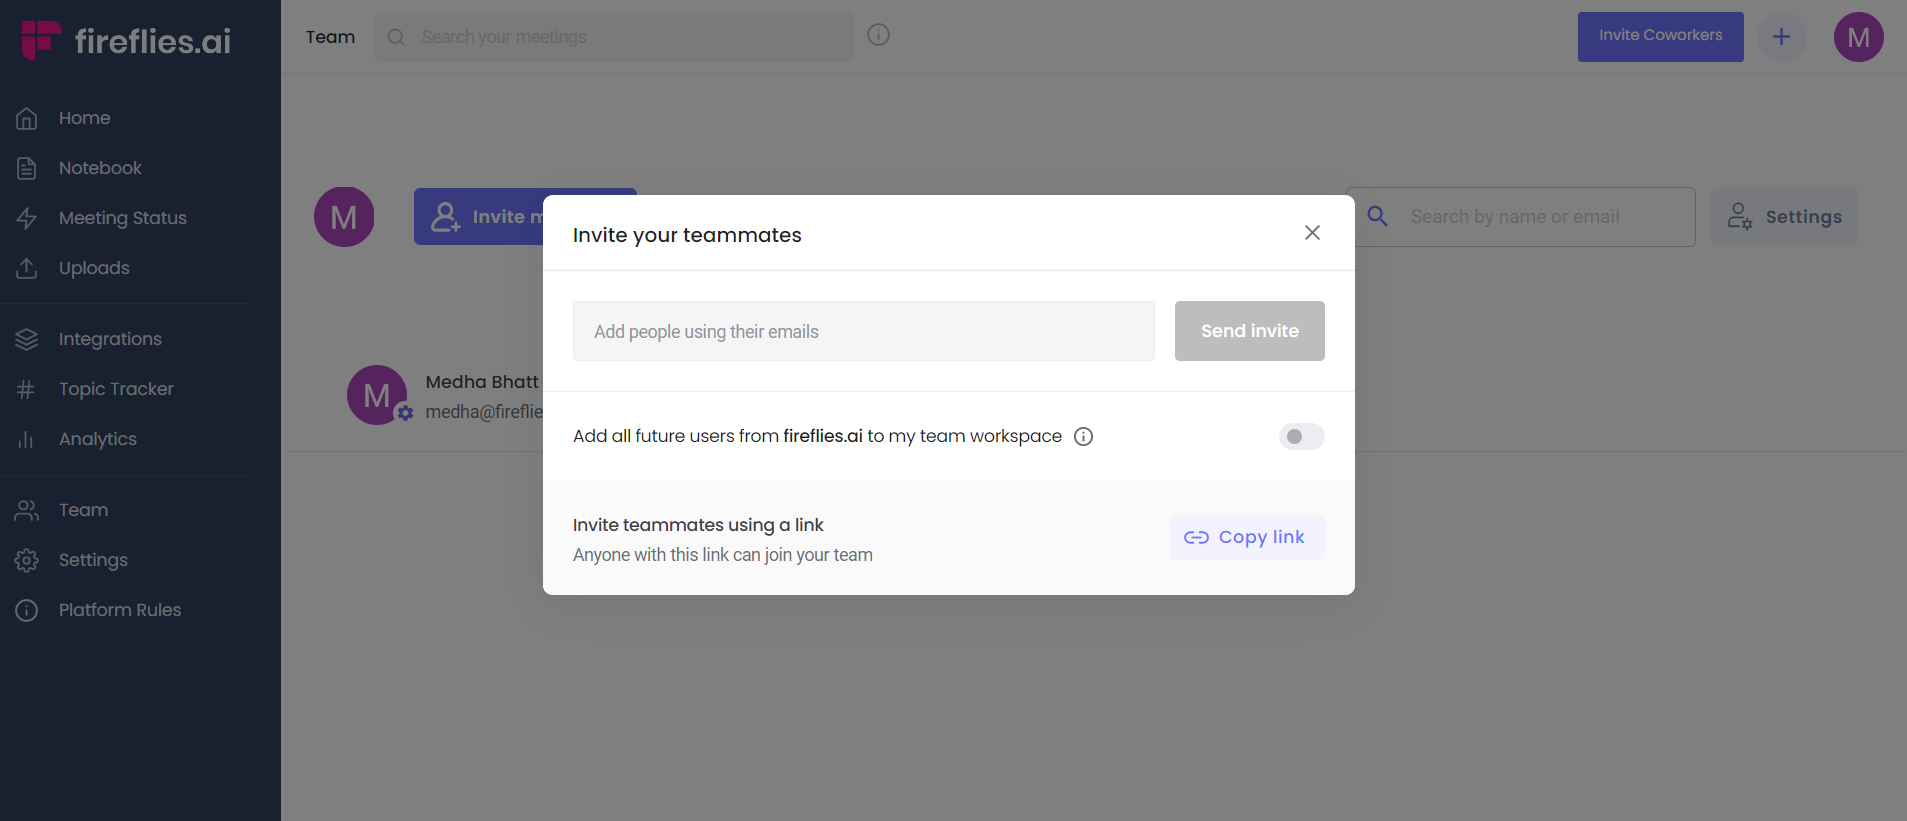The image size is (1907, 821).
Task: Open the profile avatar menu
Action: coord(1859,37)
